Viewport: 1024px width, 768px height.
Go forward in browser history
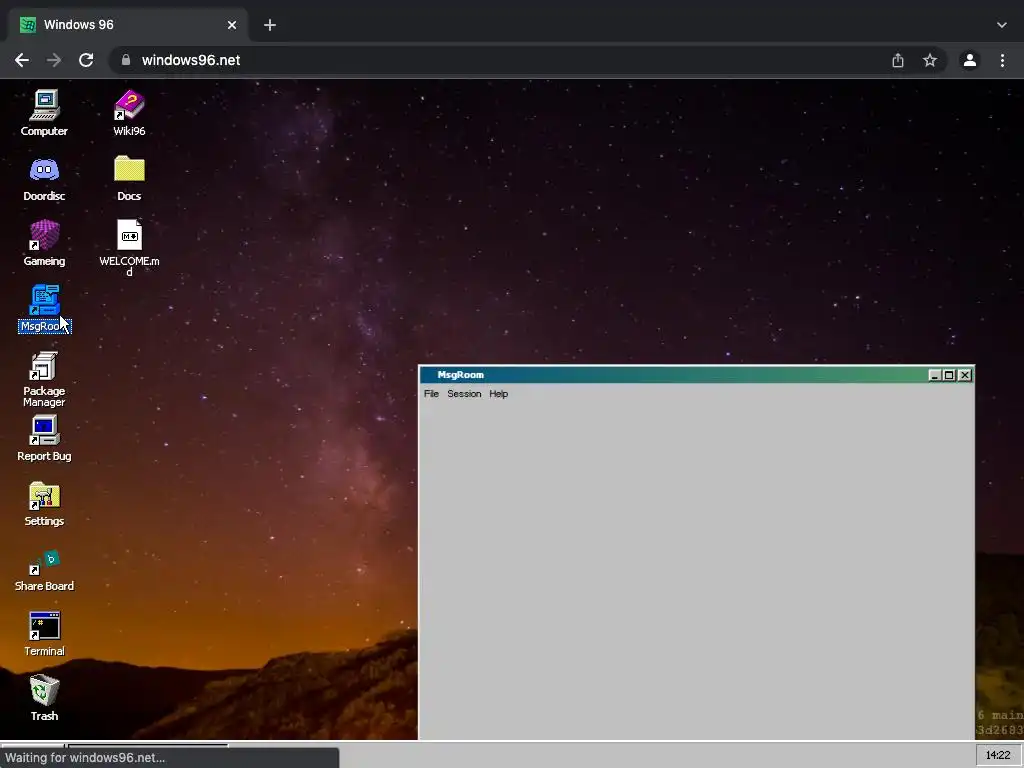(x=54, y=60)
